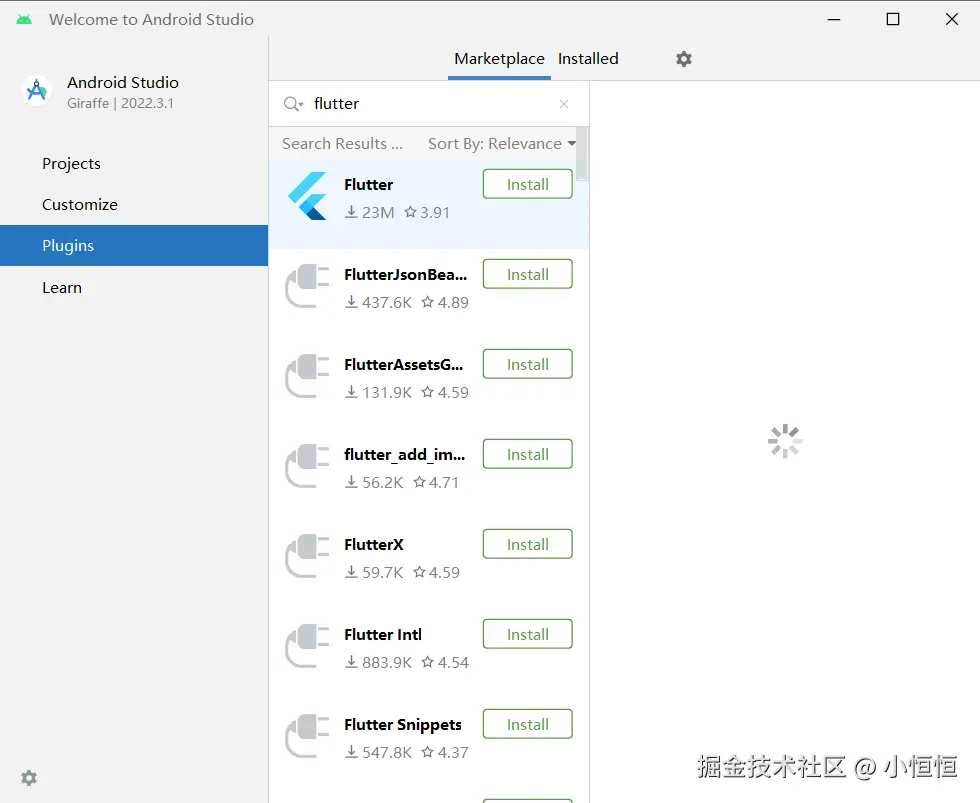Click the Flutter plugin logo icon
Viewport: 980px width, 803px height.
tap(307, 196)
